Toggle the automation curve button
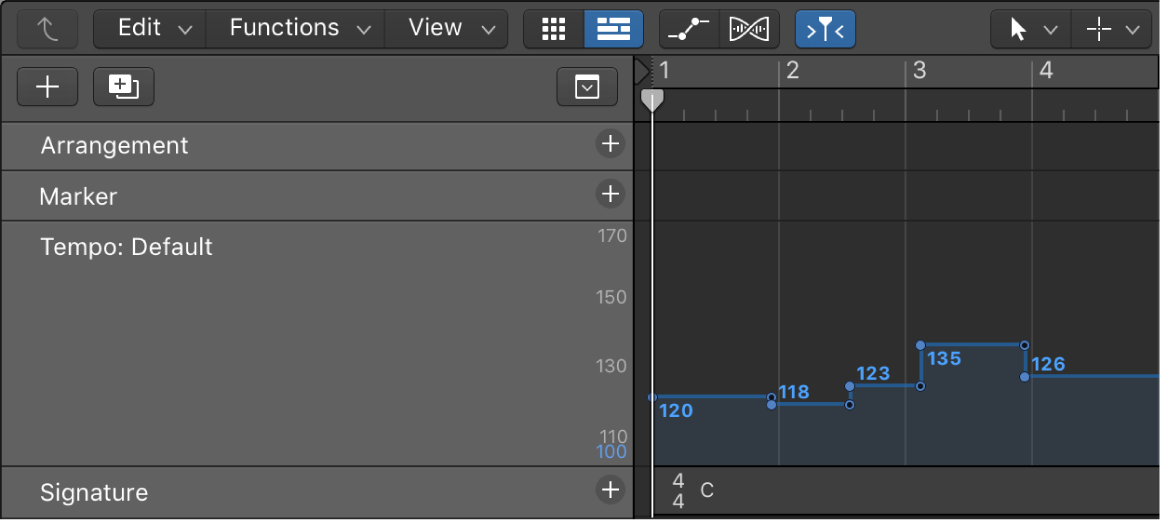The width and height of the screenshot is (1162, 521). pyautogui.click(x=689, y=29)
